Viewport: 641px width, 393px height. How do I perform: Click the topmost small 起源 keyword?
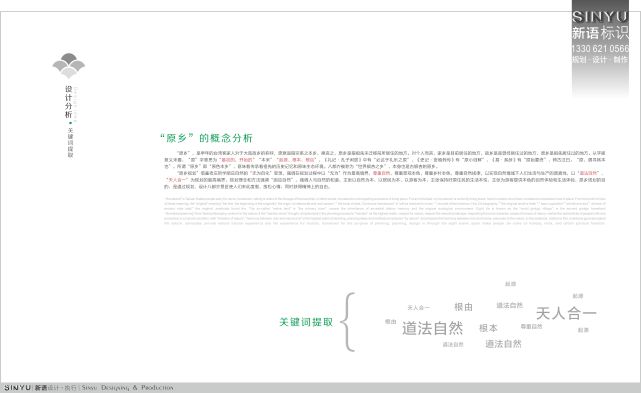(511, 284)
